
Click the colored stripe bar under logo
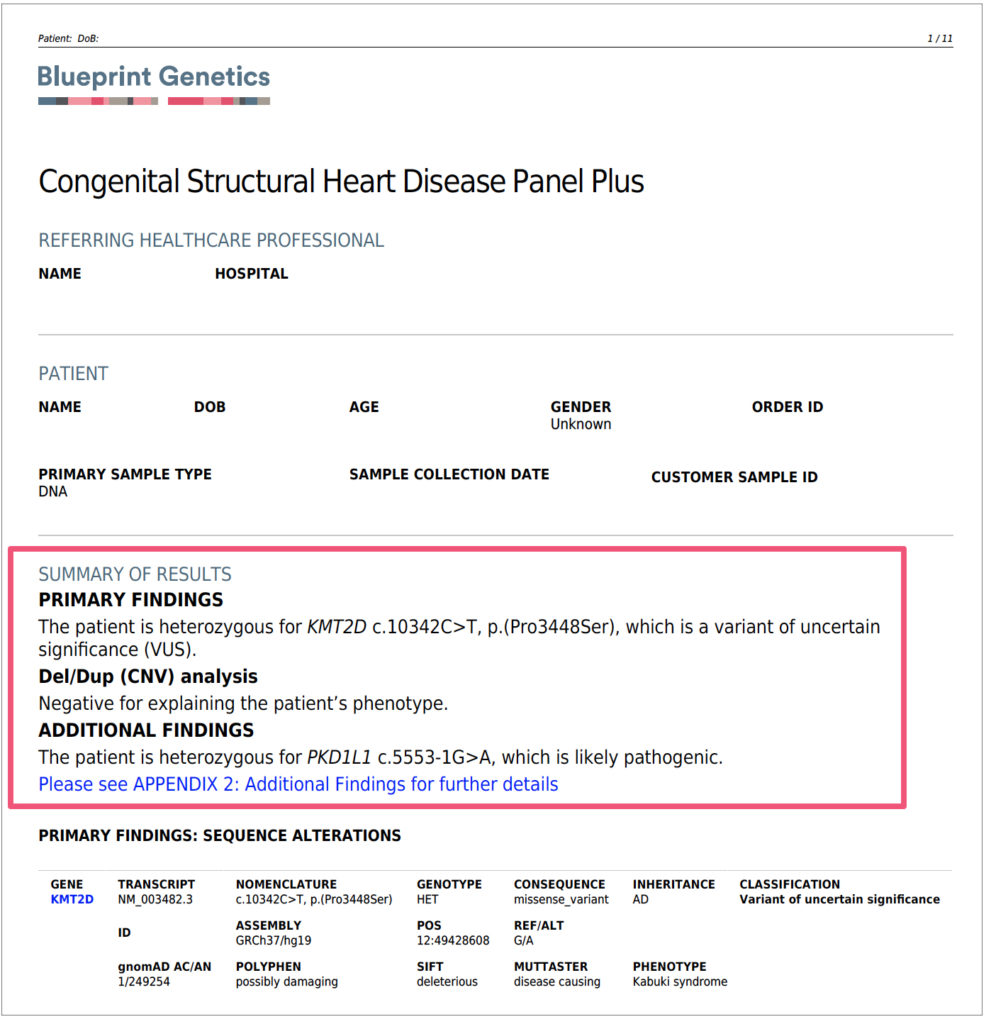pyautogui.click(x=154, y=101)
